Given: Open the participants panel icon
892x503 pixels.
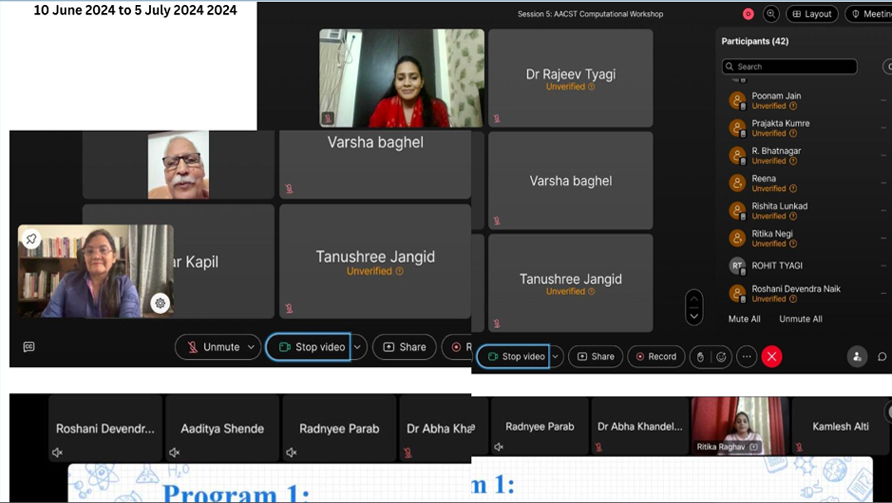Looking at the screenshot, I should [x=857, y=357].
